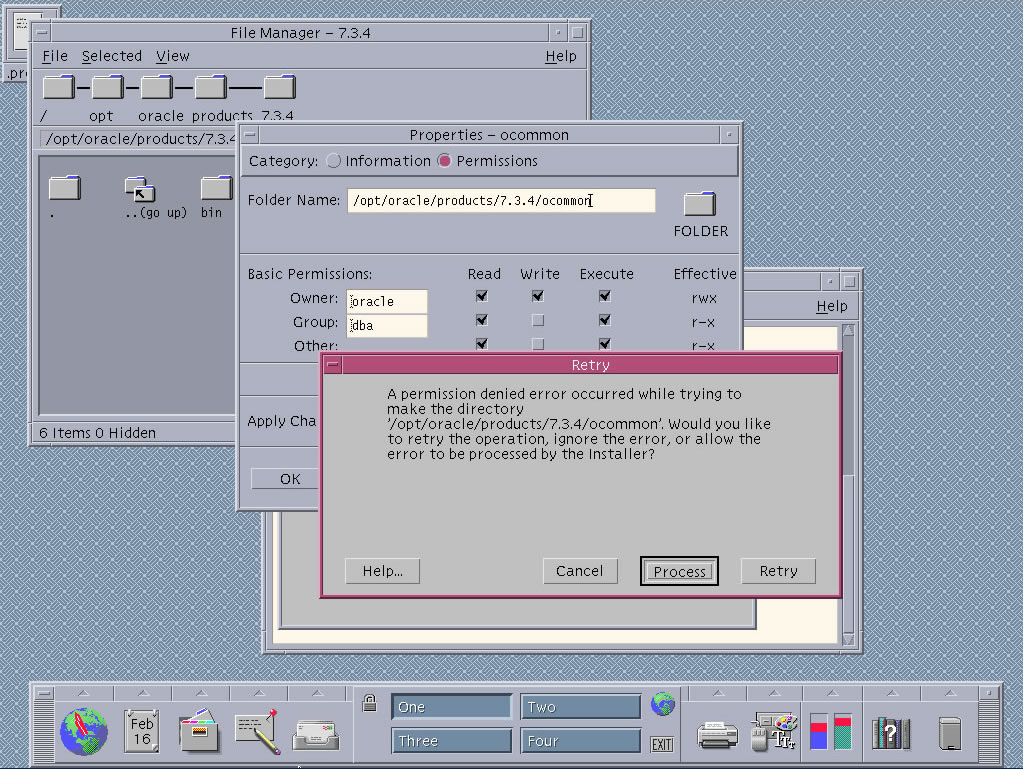This screenshot has height=769, width=1023.
Task: Click the Process button
Action: click(679, 571)
